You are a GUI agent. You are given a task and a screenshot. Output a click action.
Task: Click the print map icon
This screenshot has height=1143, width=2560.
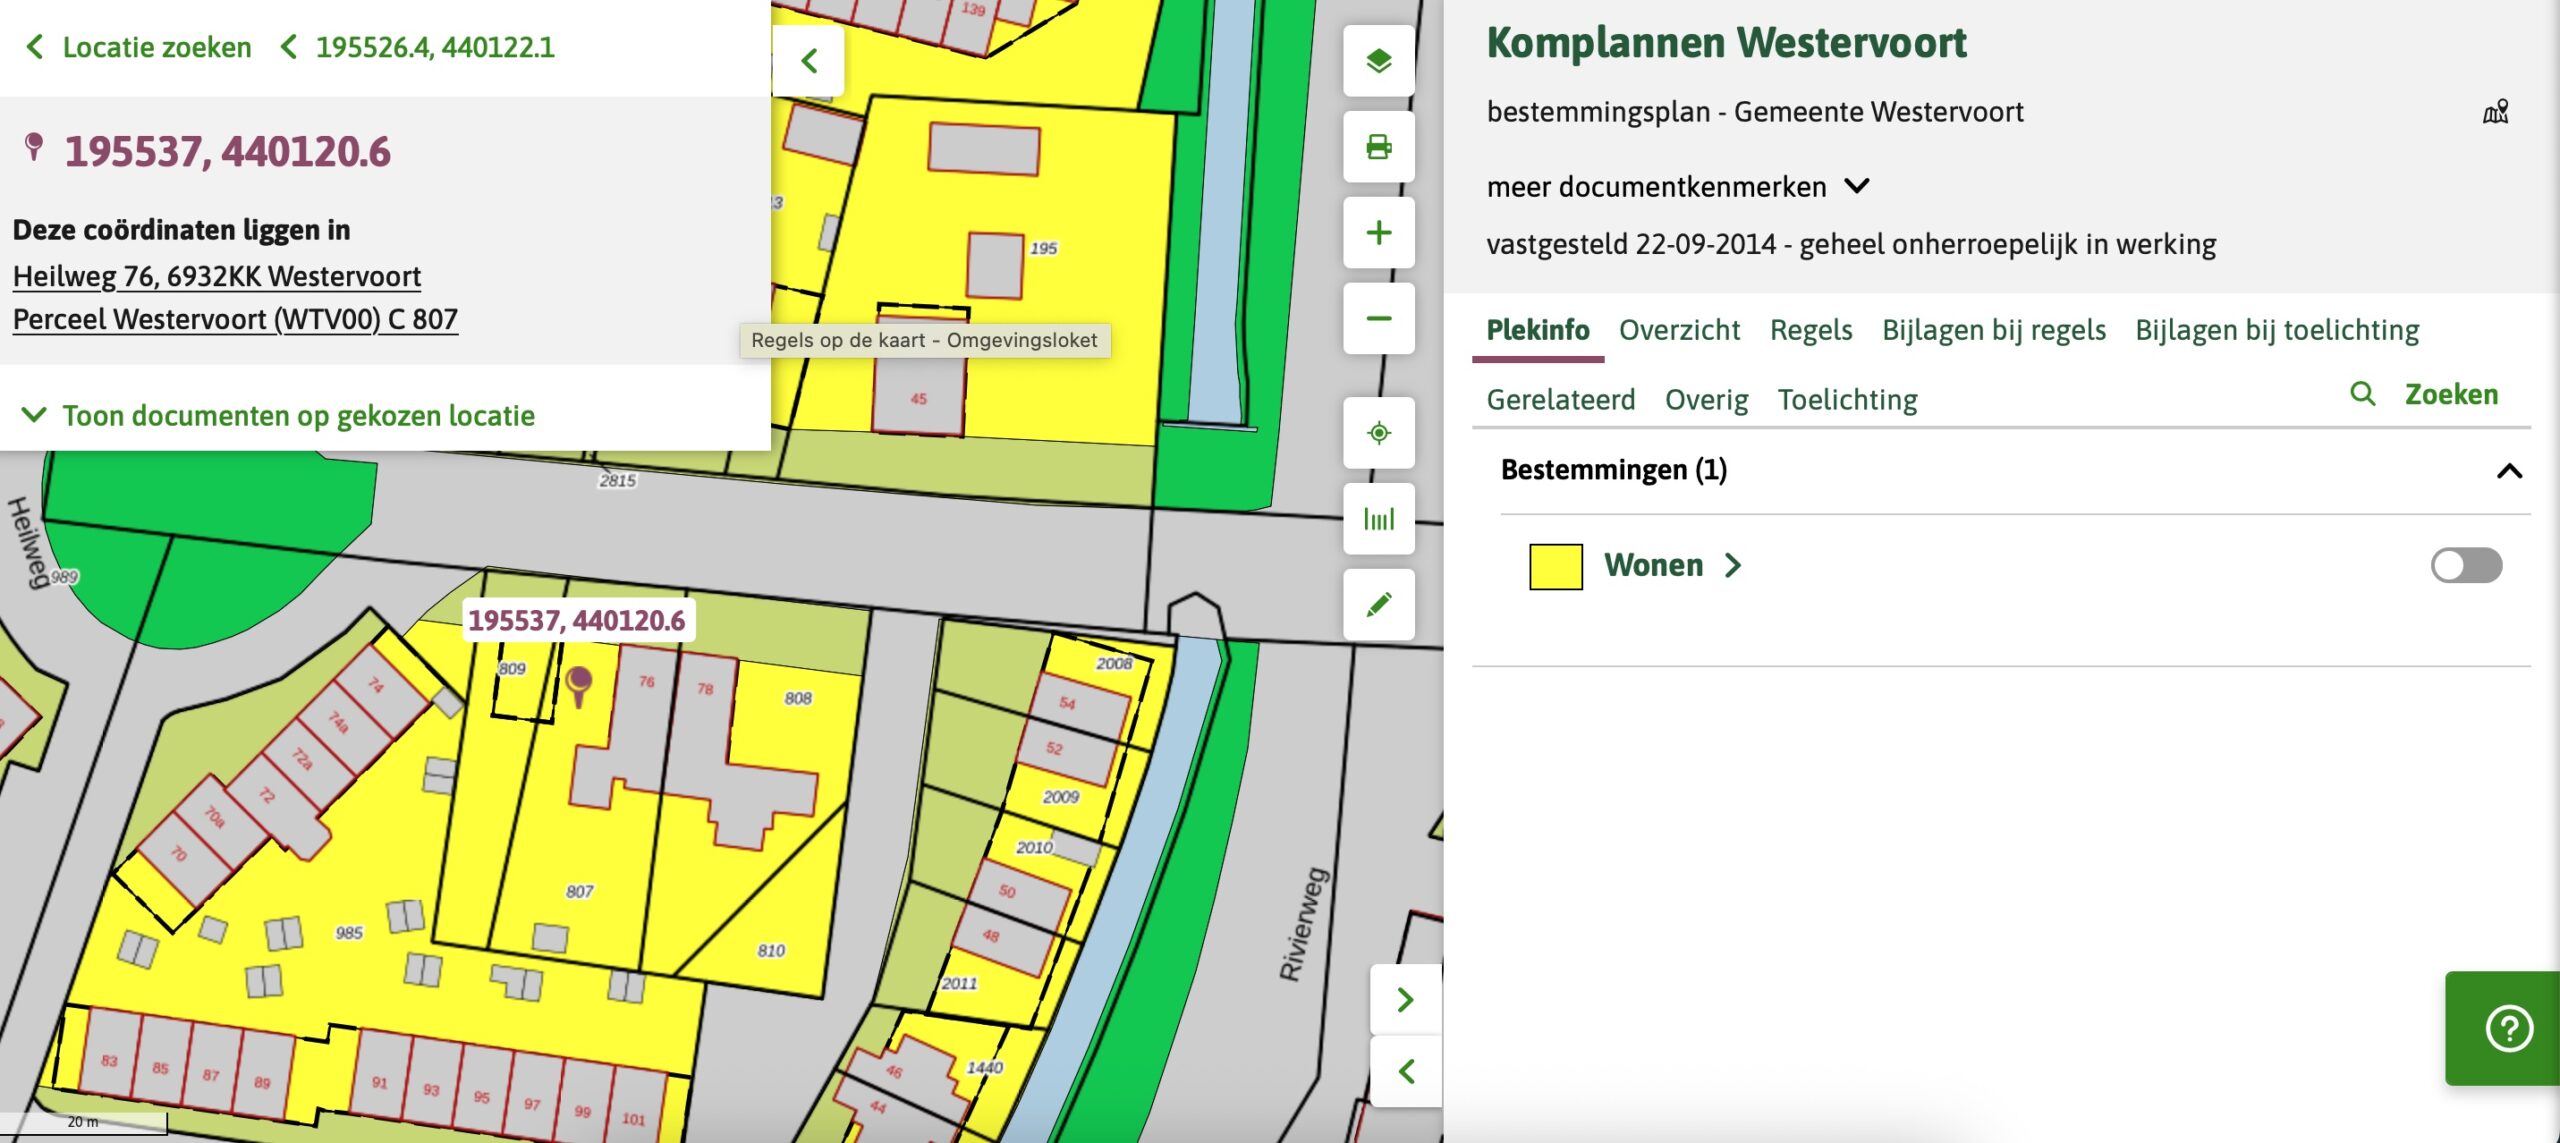tap(1378, 147)
